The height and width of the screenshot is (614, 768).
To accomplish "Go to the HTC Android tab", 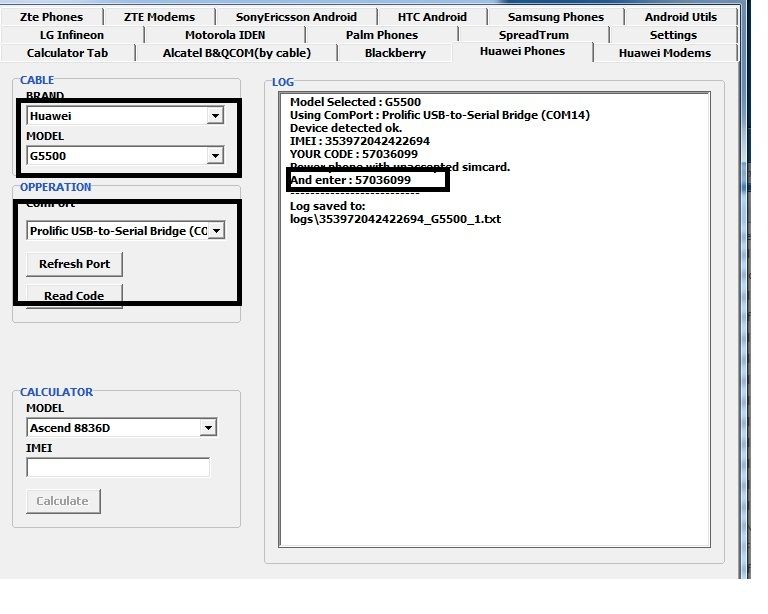I will tap(432, 17).
